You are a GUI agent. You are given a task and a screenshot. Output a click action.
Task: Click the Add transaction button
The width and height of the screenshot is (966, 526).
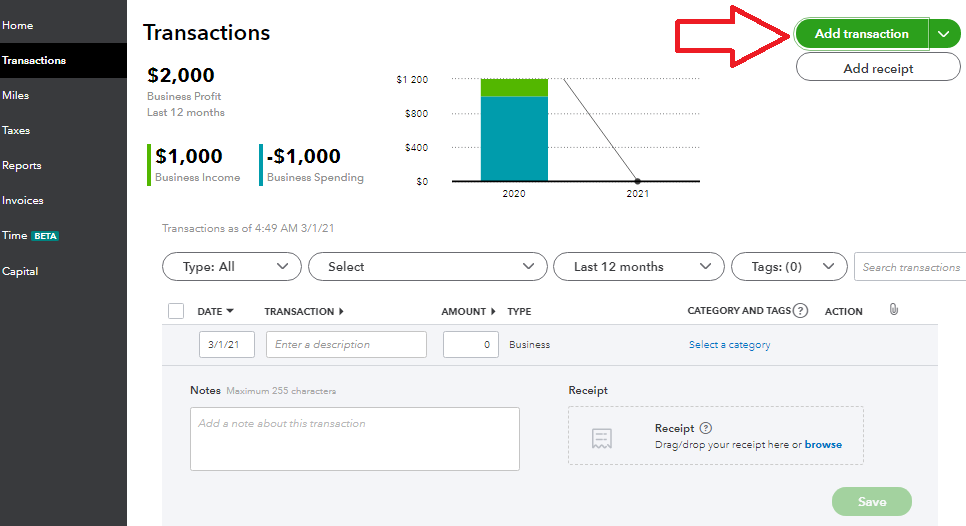point(861,34)
